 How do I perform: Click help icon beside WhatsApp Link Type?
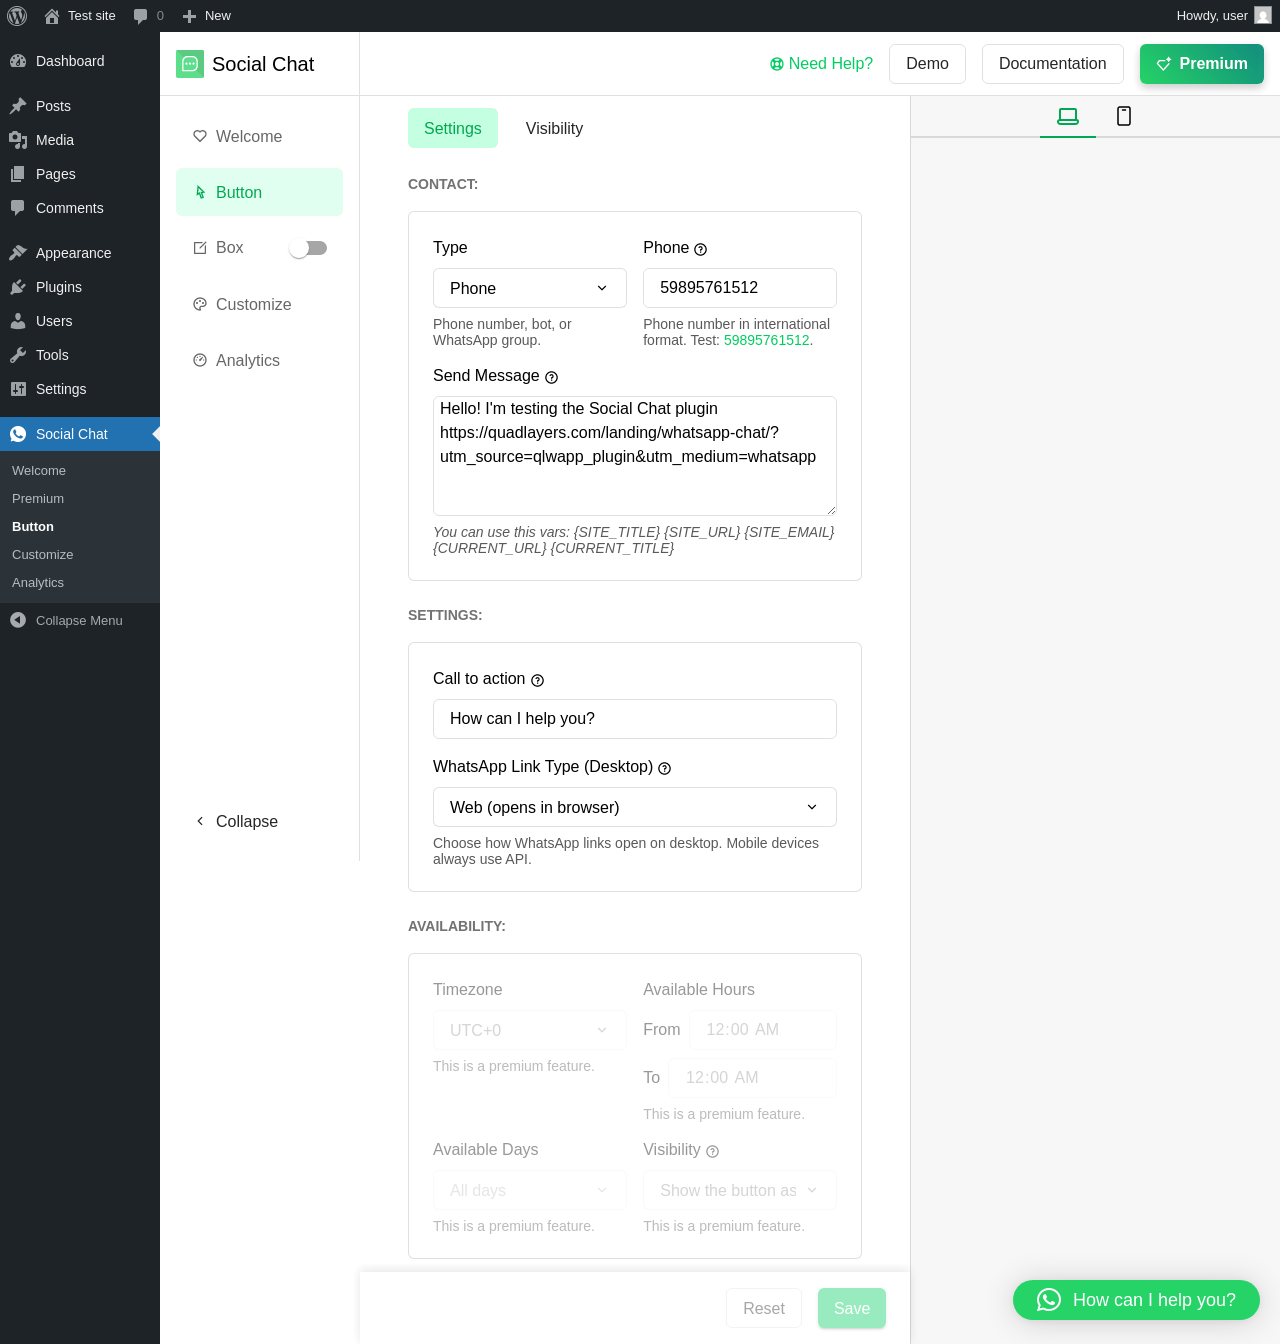click(664, 768)
